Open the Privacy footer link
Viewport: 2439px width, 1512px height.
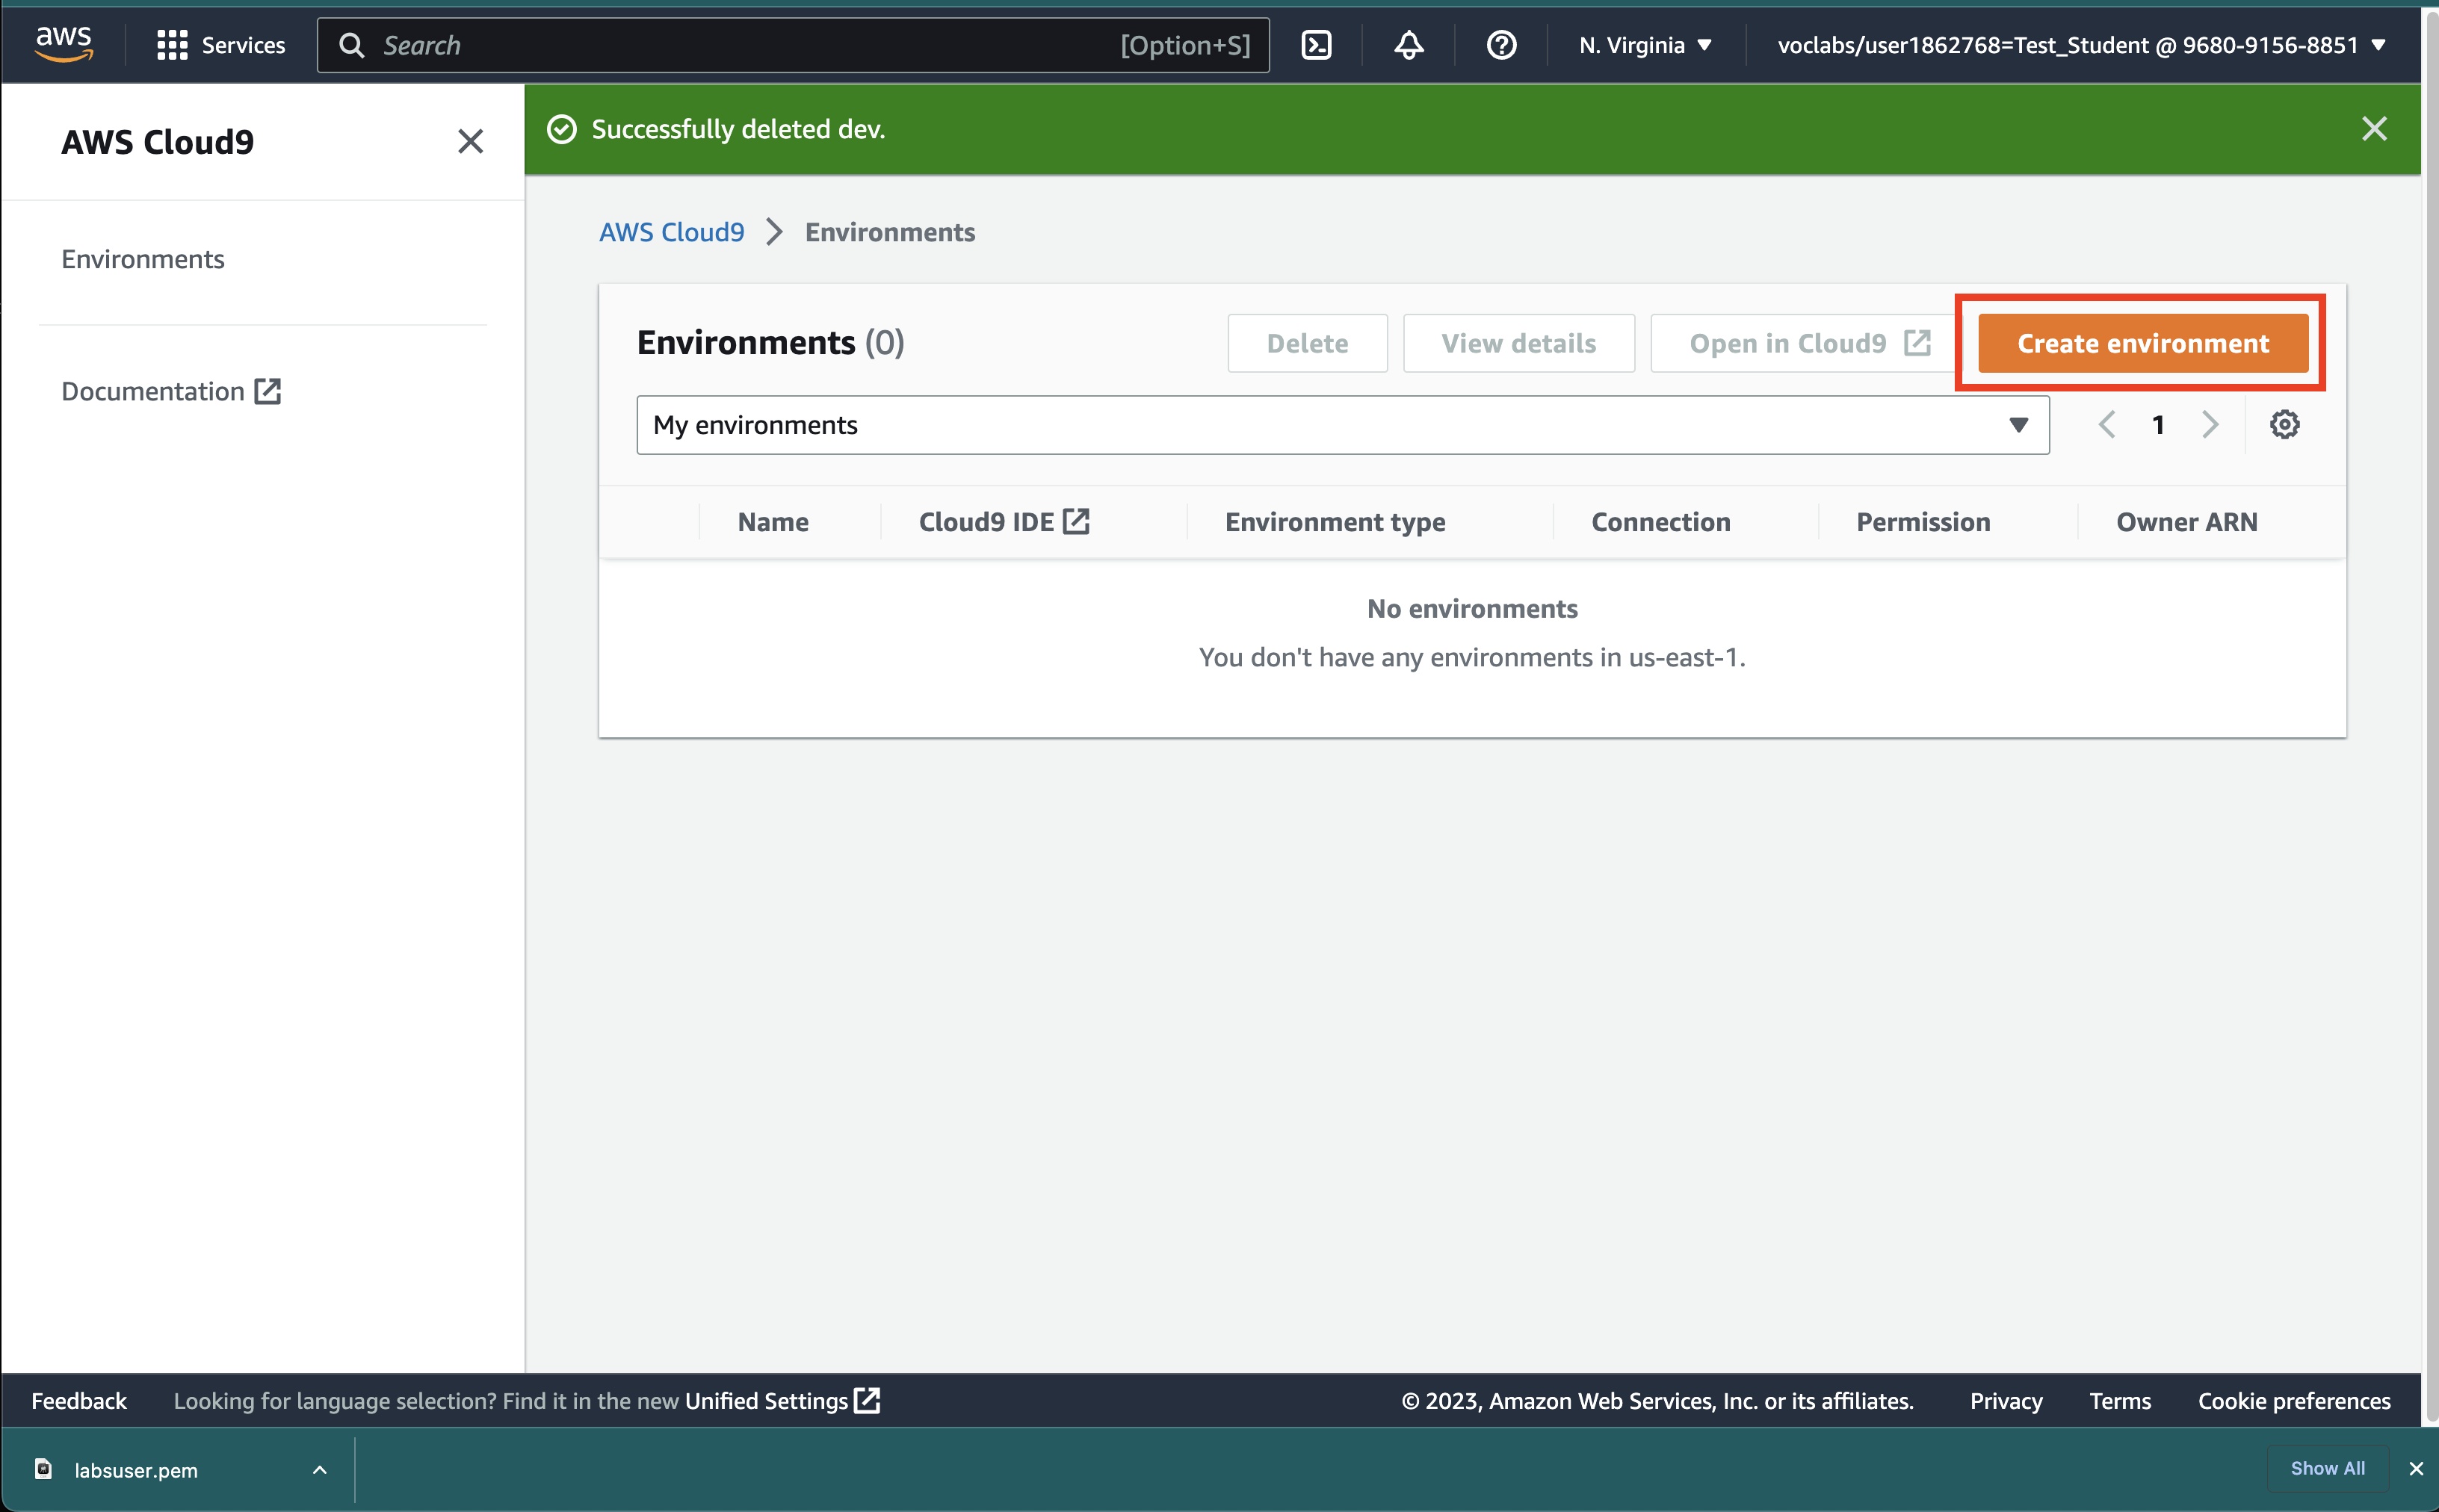click(x=2006, y=1400)
